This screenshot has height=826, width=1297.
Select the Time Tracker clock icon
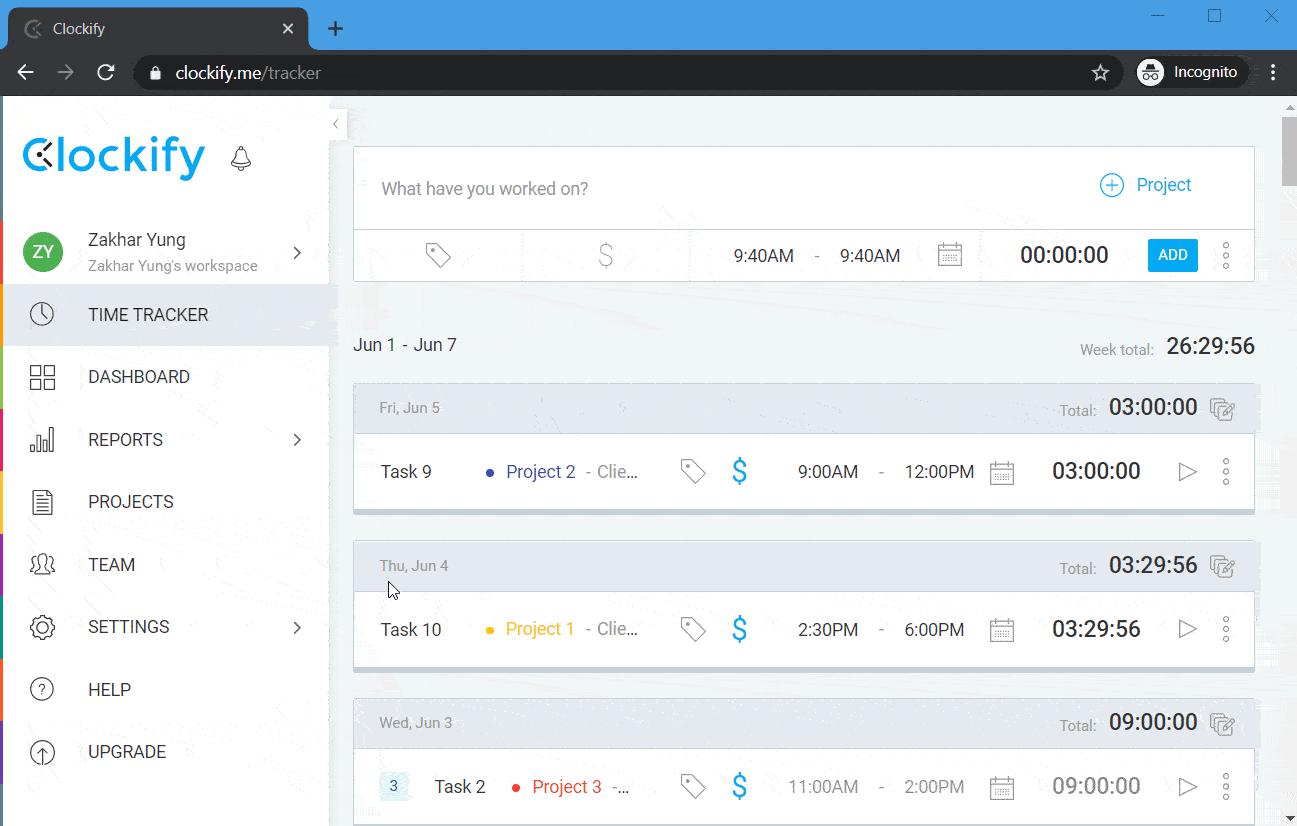coord(42,314)
